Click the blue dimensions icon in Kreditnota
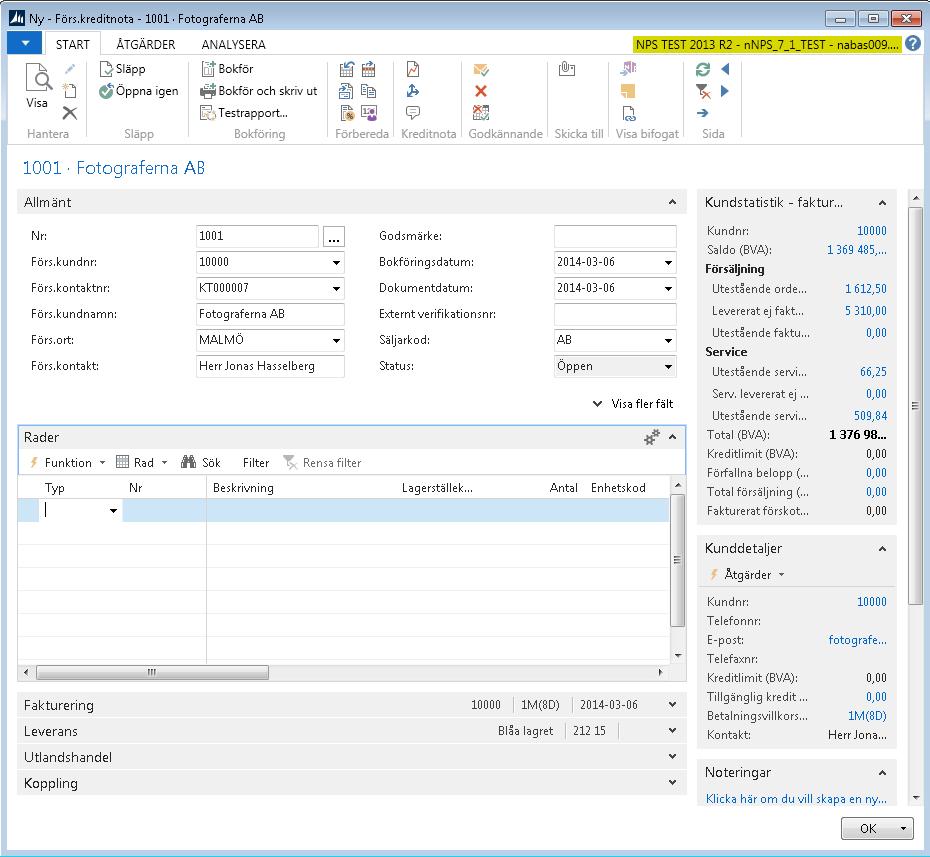The width and height of the screenshot is (930, 857). (413, 91)
